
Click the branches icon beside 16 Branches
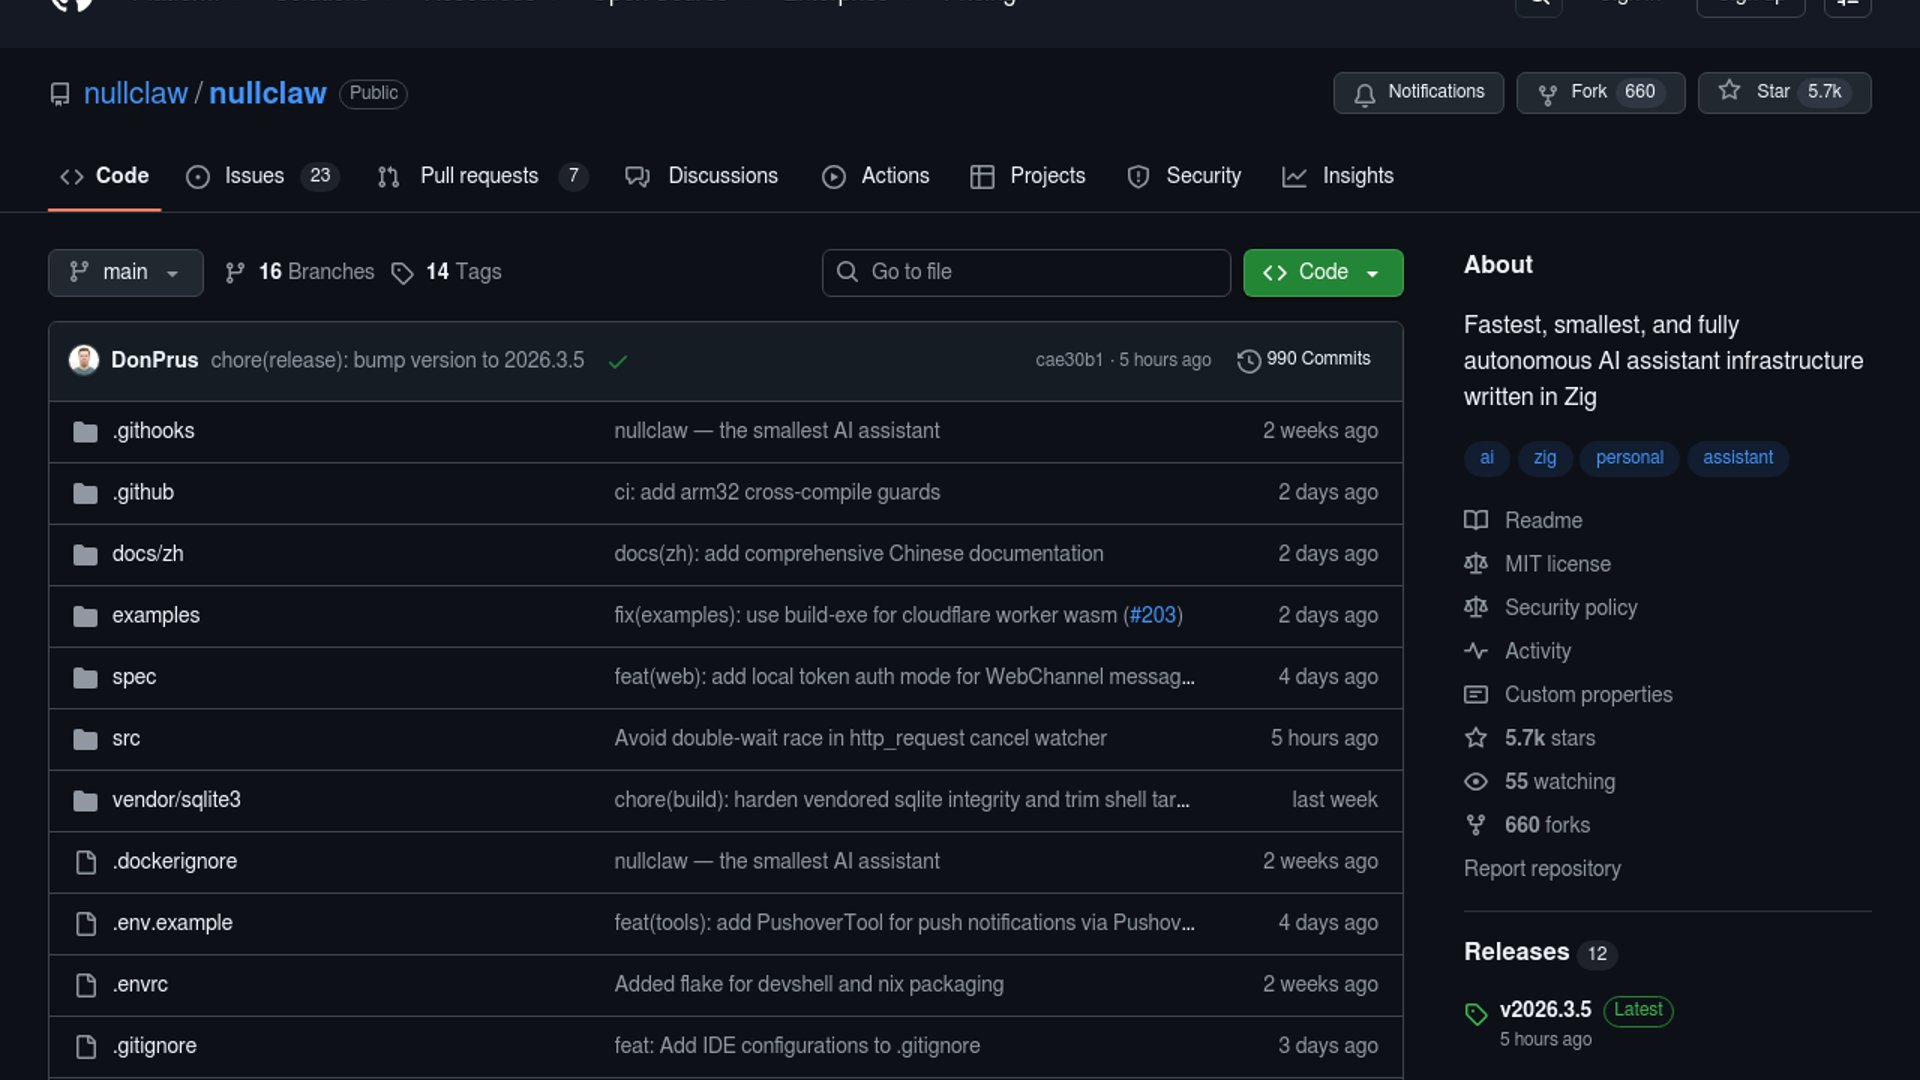click(235, 273)
